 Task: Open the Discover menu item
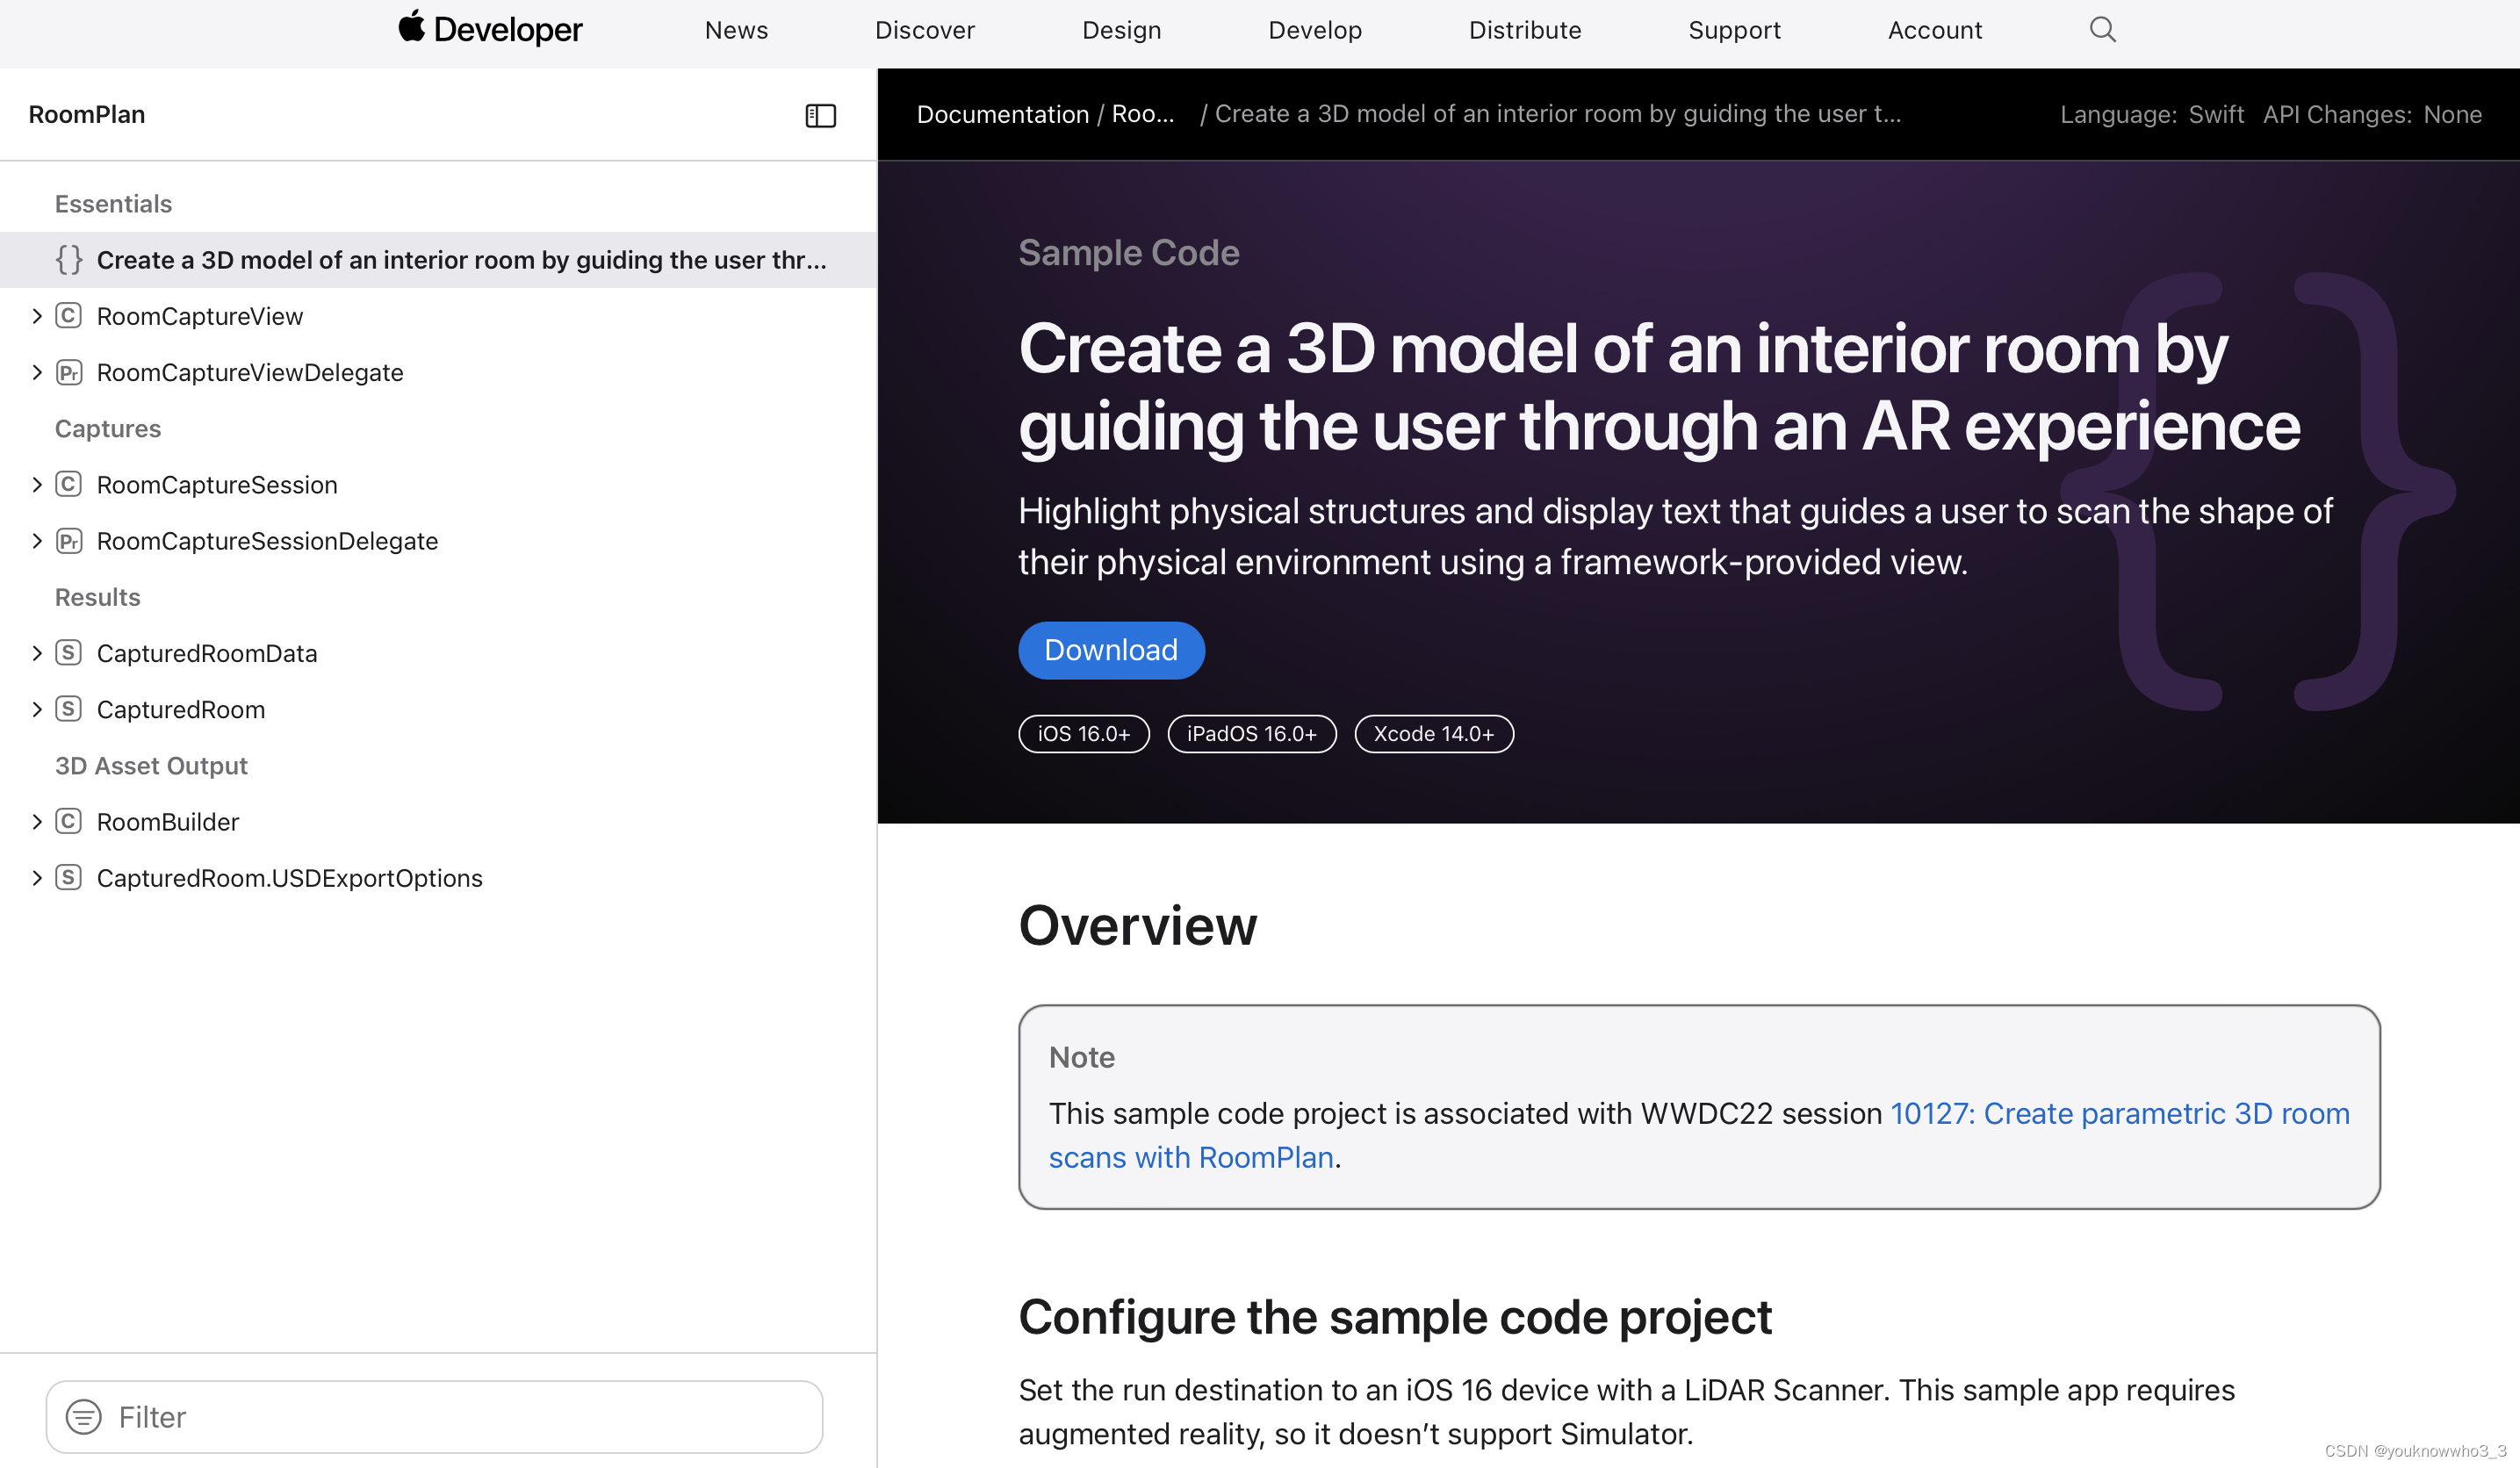pyautogui.click(x=924, y=30)
